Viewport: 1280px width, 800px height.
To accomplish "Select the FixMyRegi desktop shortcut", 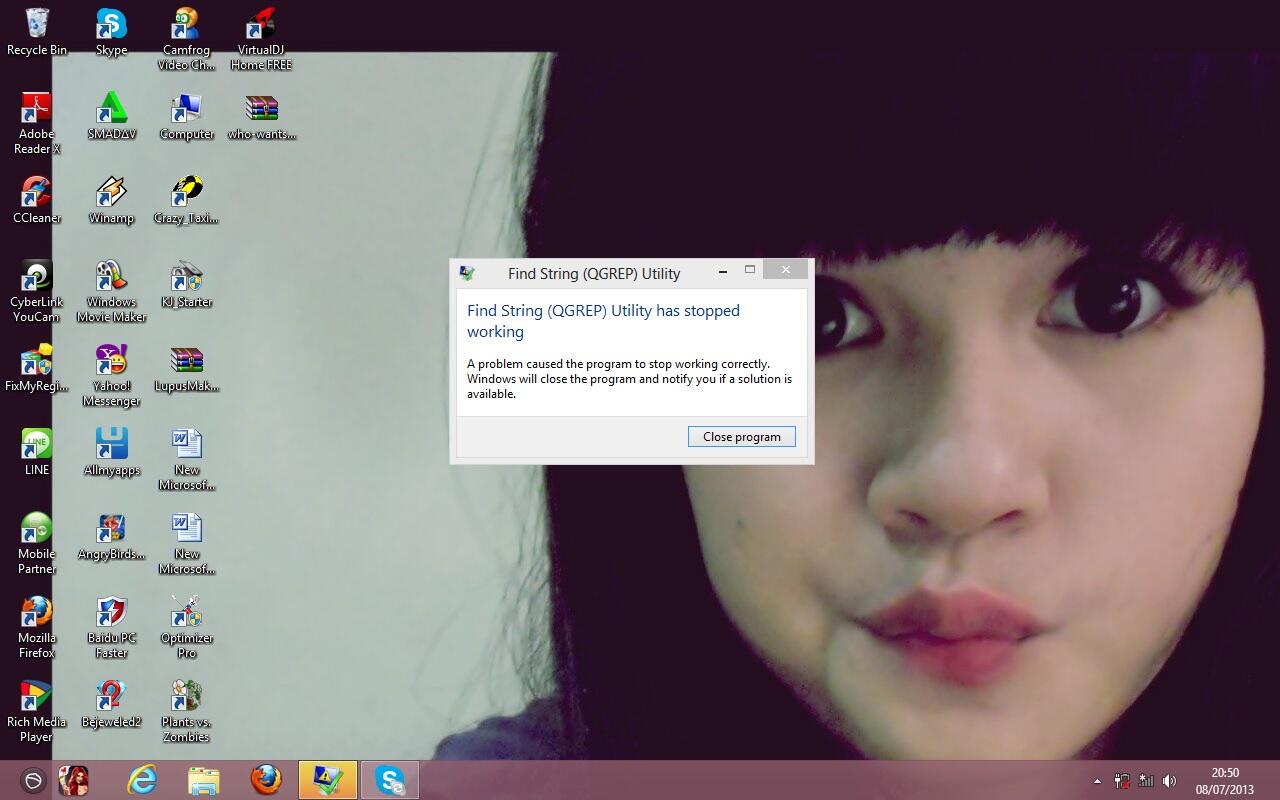I will tap(37, 367).
